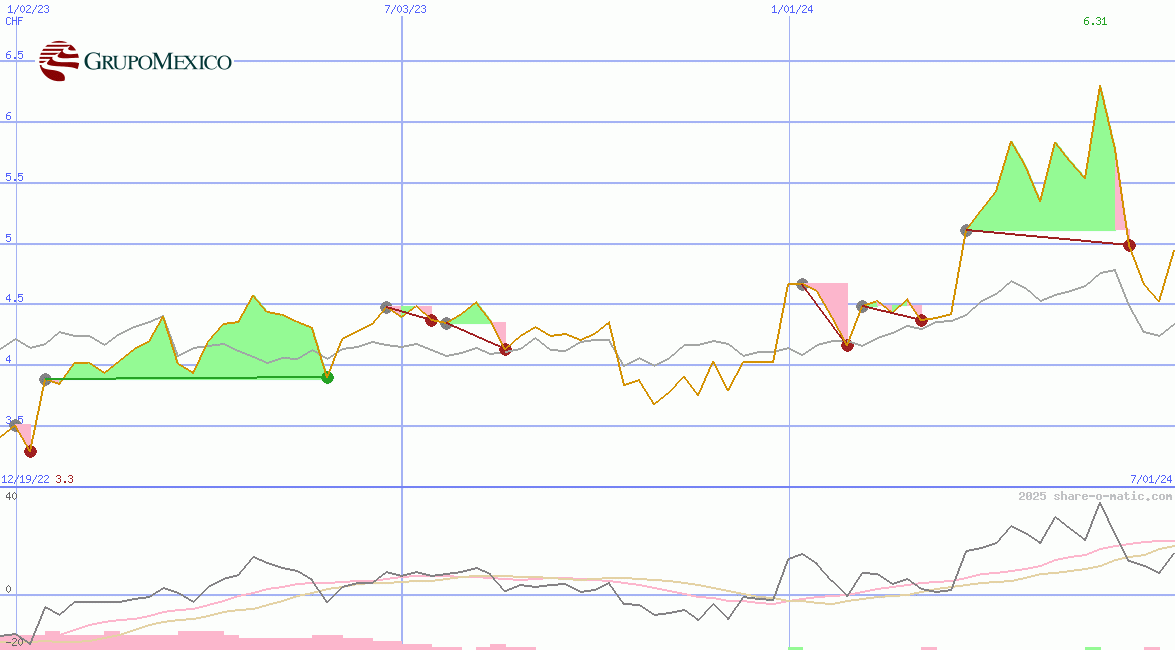1175x650 pixels.
Task: Open the share-o-matic.com watermark link
Action: click(x=1095, y=496)
